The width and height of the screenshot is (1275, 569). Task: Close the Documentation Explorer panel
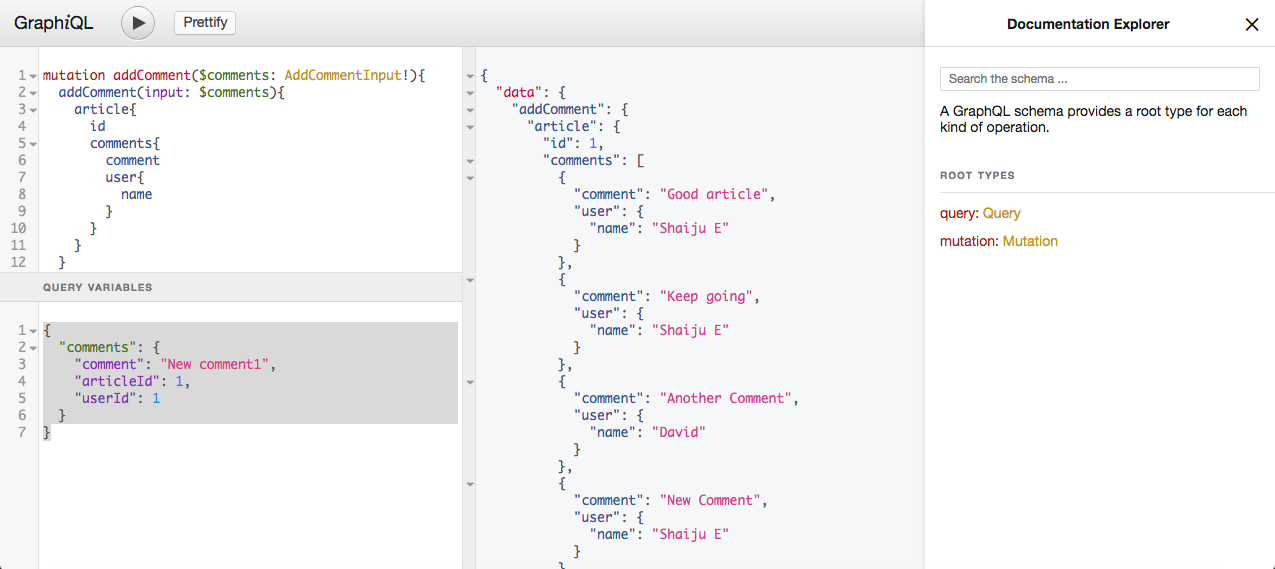1251,25
